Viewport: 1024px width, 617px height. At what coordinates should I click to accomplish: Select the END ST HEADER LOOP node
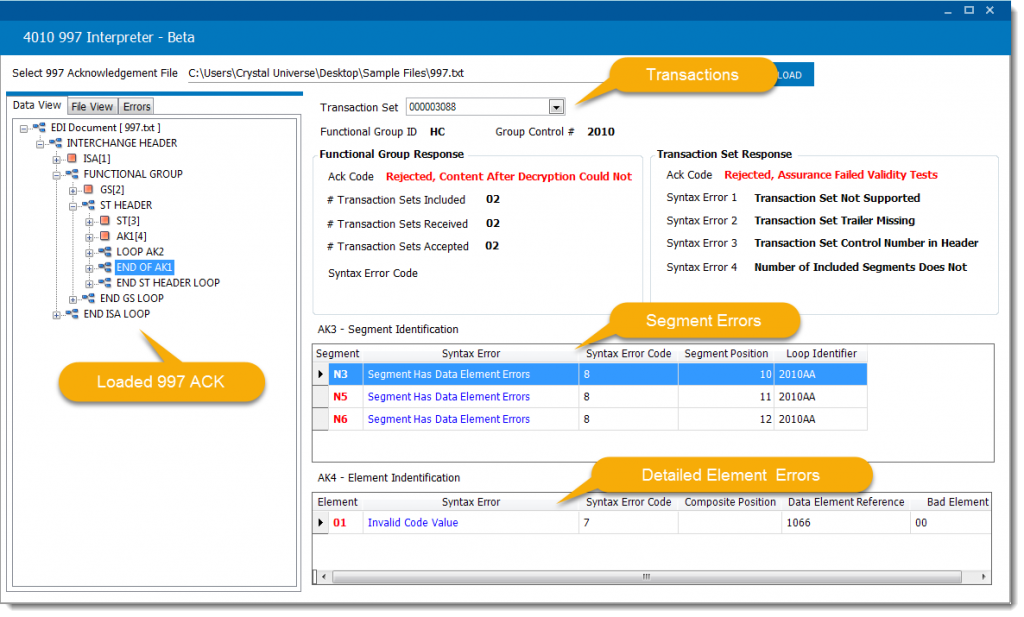click(167, 283)
